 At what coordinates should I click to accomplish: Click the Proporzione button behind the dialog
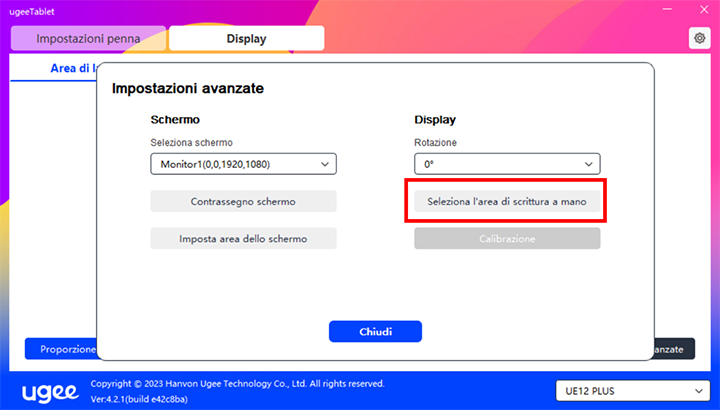[x=62, y=349]
